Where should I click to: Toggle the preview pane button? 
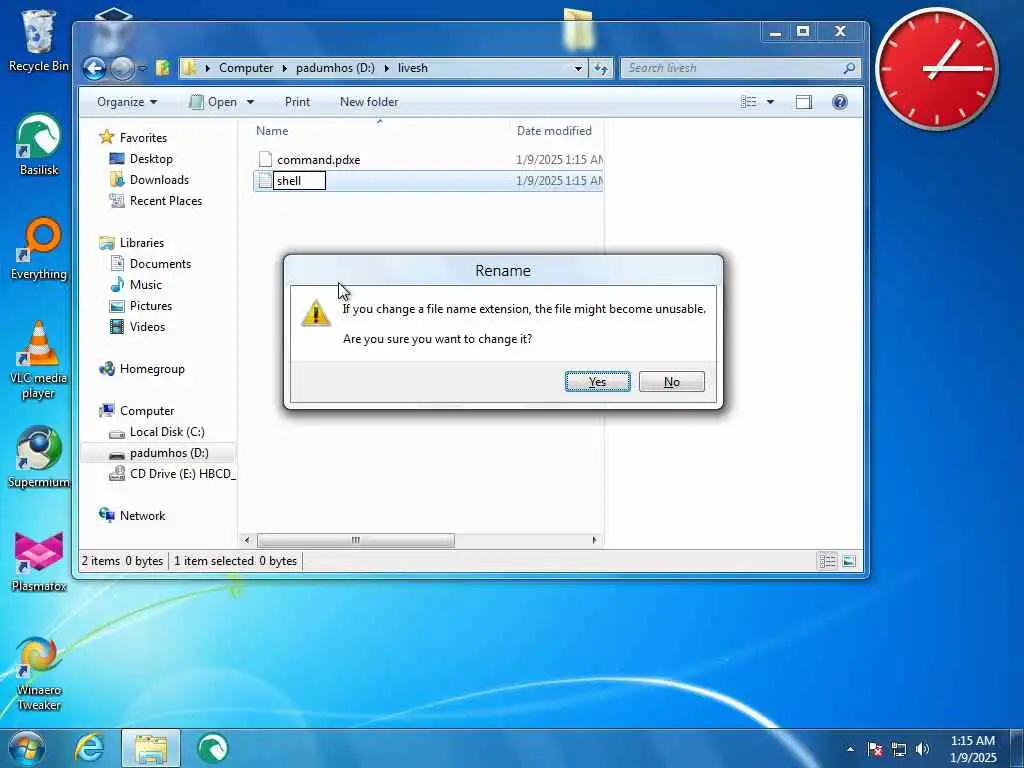tap(804, 102)
